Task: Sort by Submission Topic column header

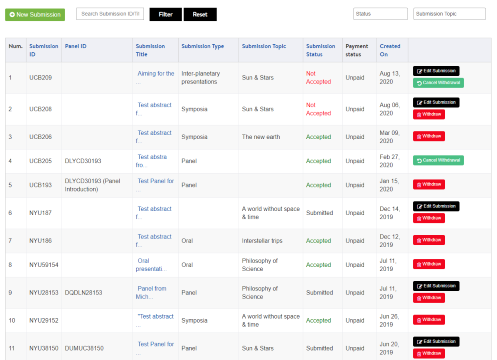Action: point(264,46)
